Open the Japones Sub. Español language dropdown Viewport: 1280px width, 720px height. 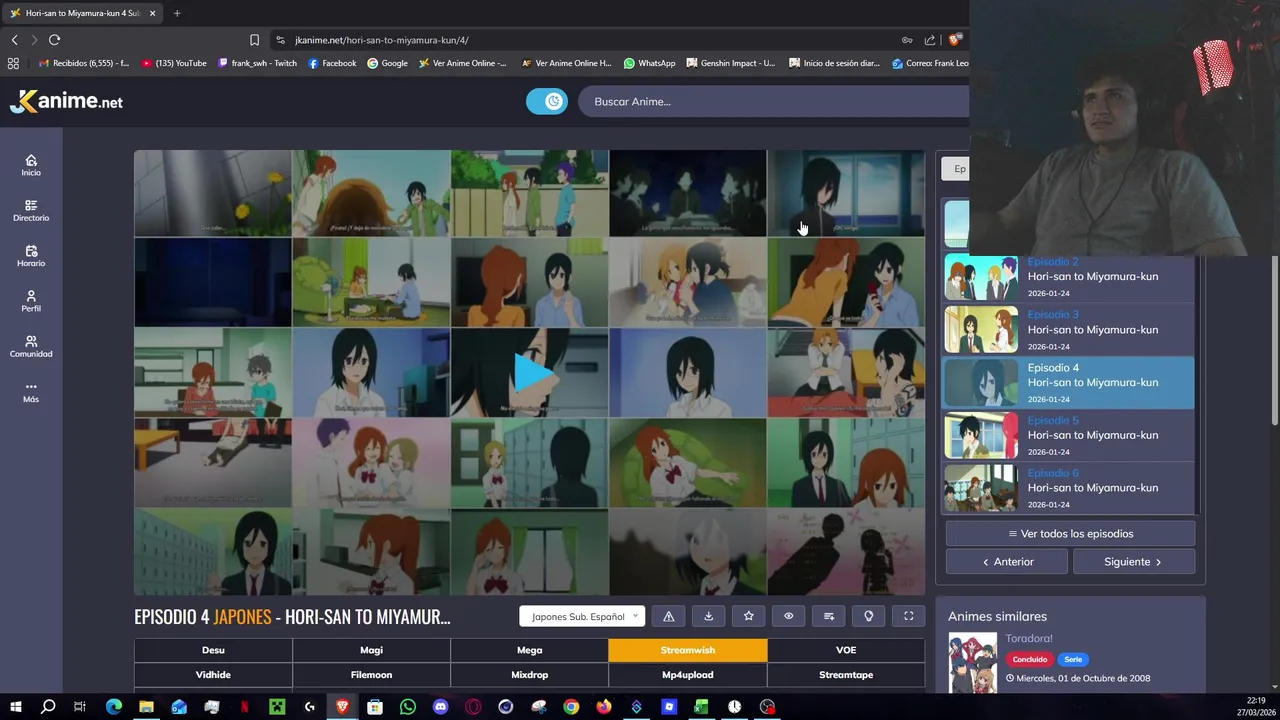pos(582,616)
